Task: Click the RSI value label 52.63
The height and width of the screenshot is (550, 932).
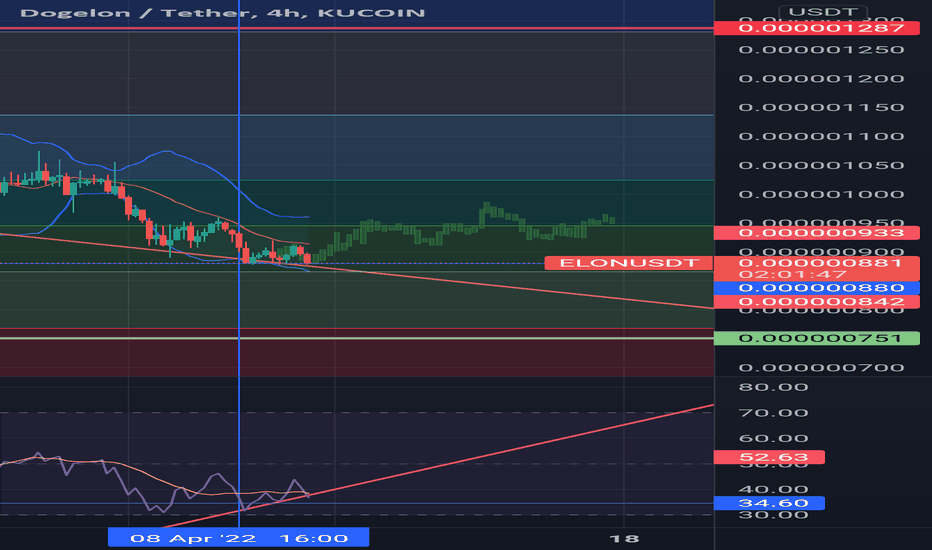Action: point(769,457)
